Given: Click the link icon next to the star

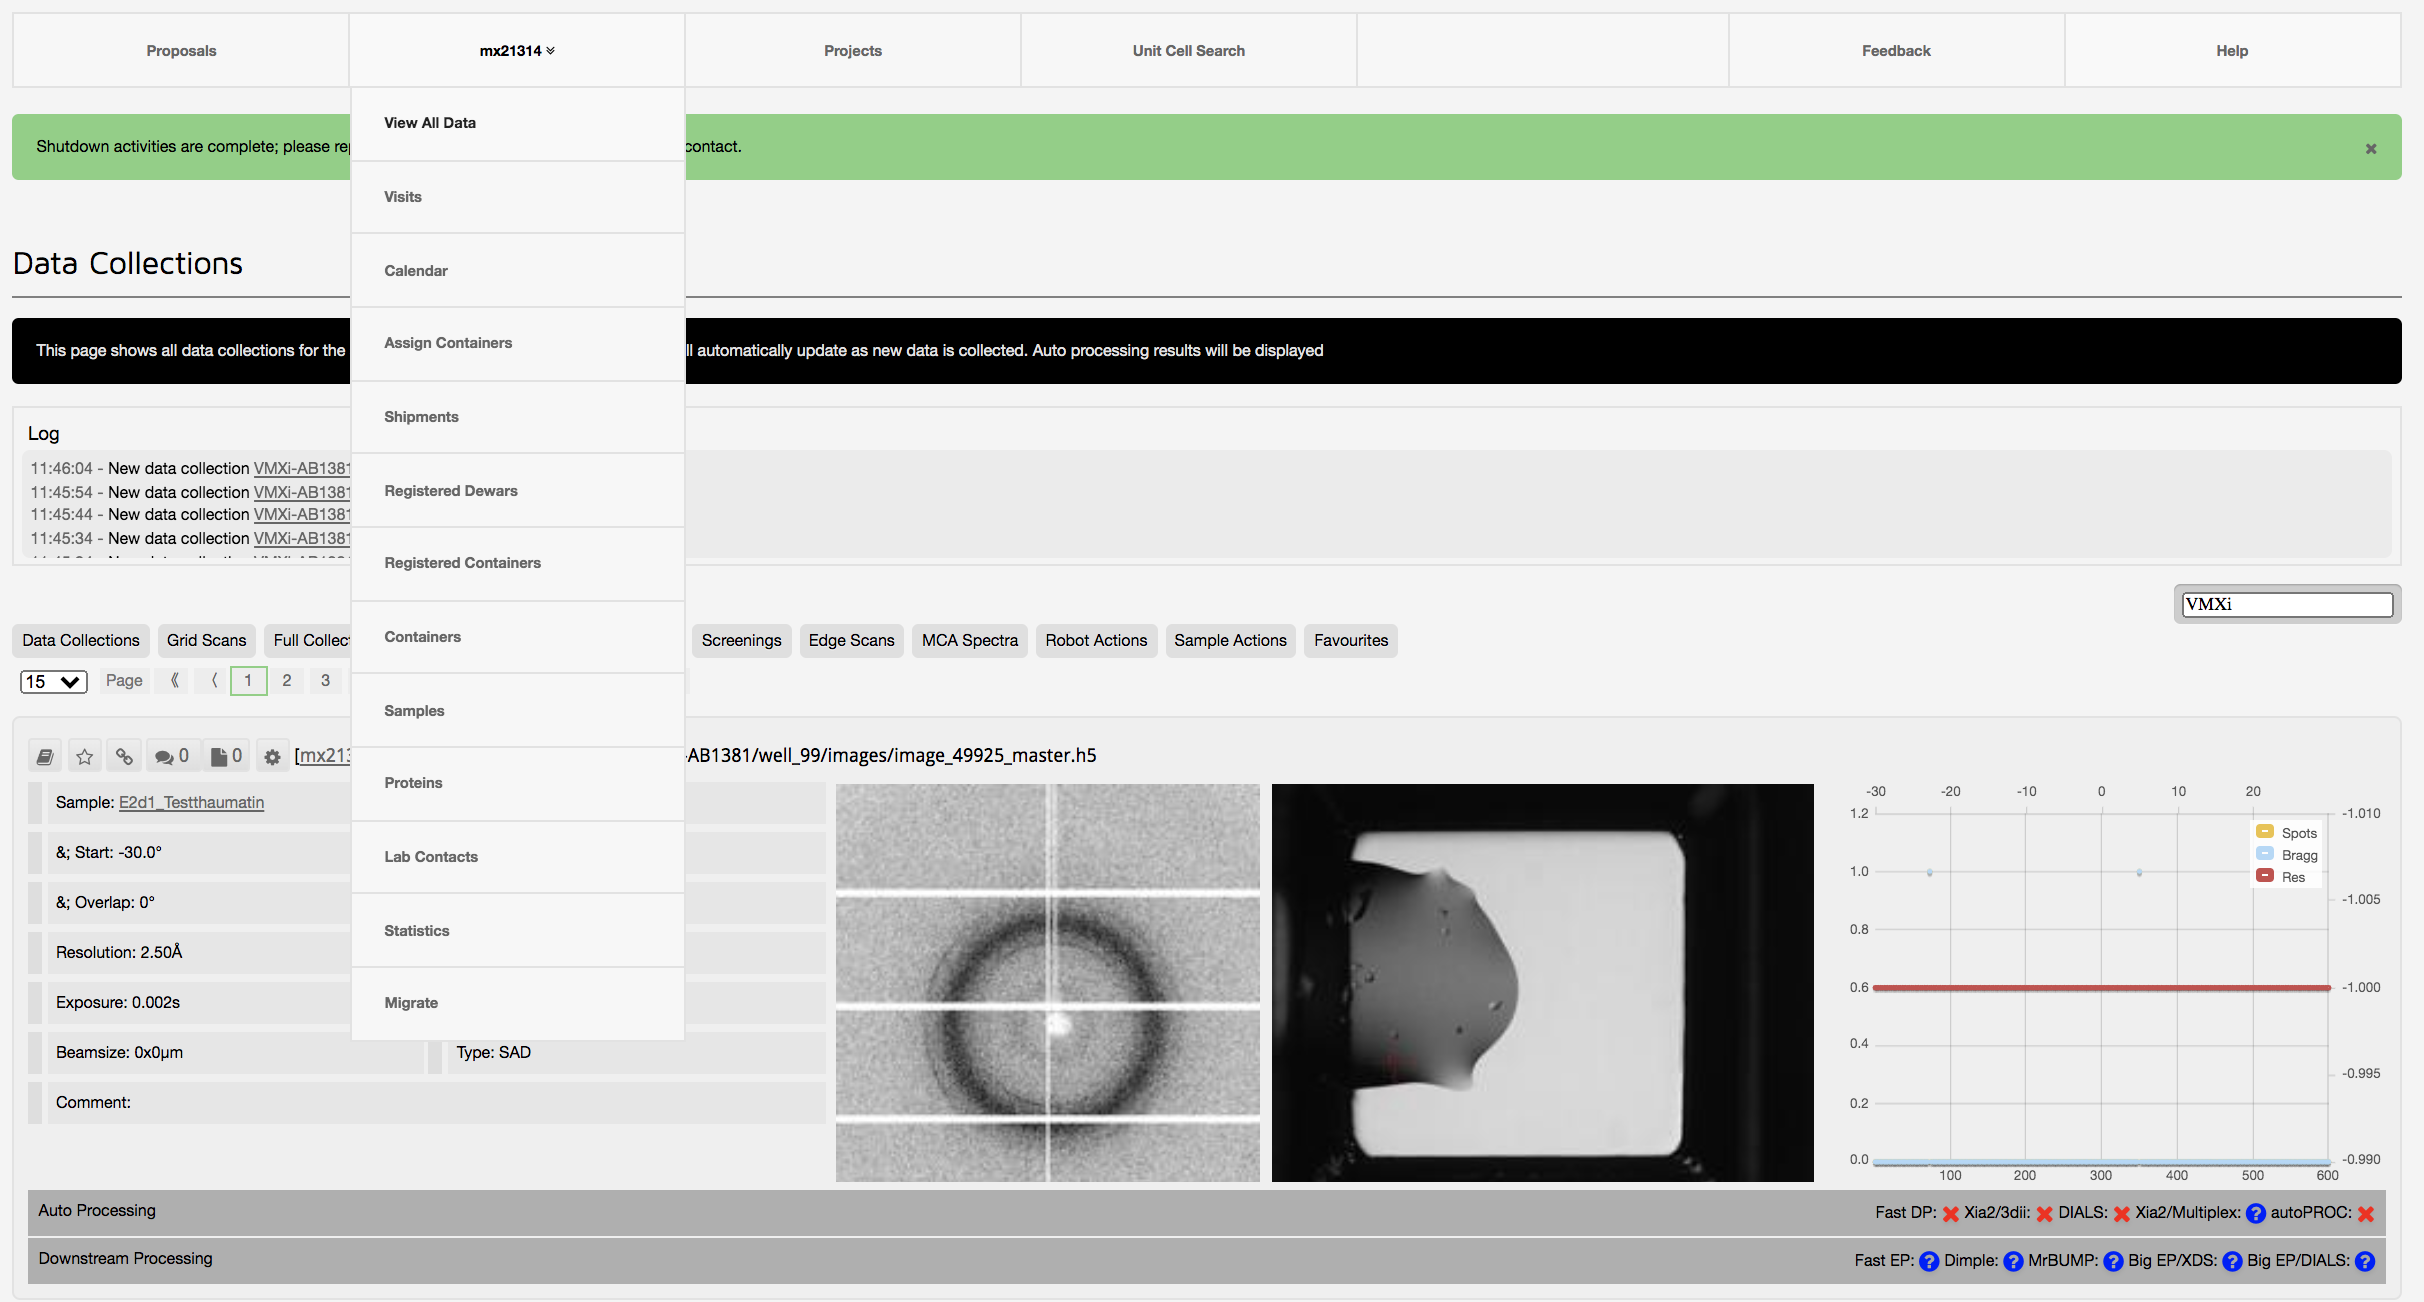Looking at the screenshot, I should [124, 755].
